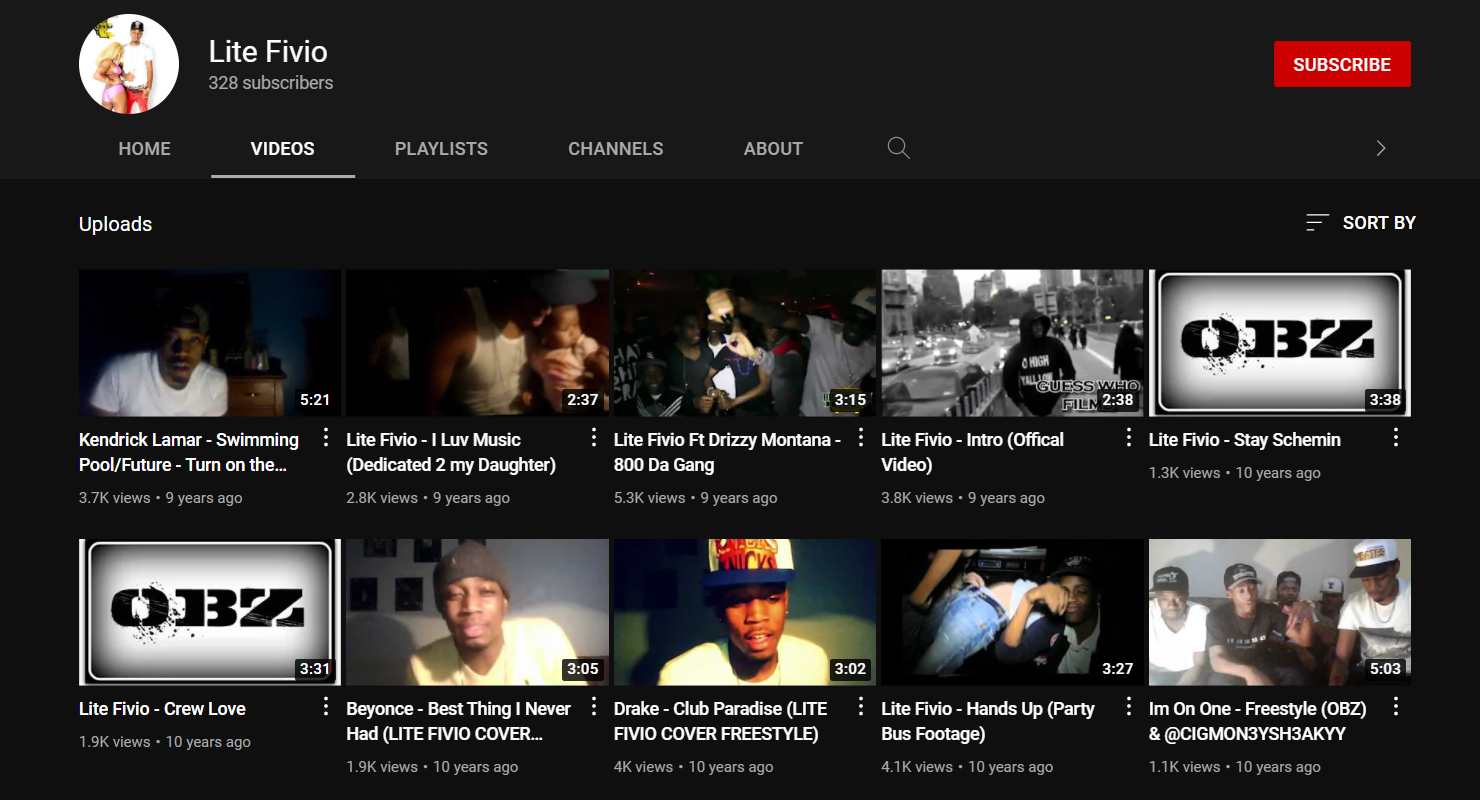Image resolution: width=1480 pixels, height=800 pixels.
Task: Open the Channels tab
Action: coord(615,148)
